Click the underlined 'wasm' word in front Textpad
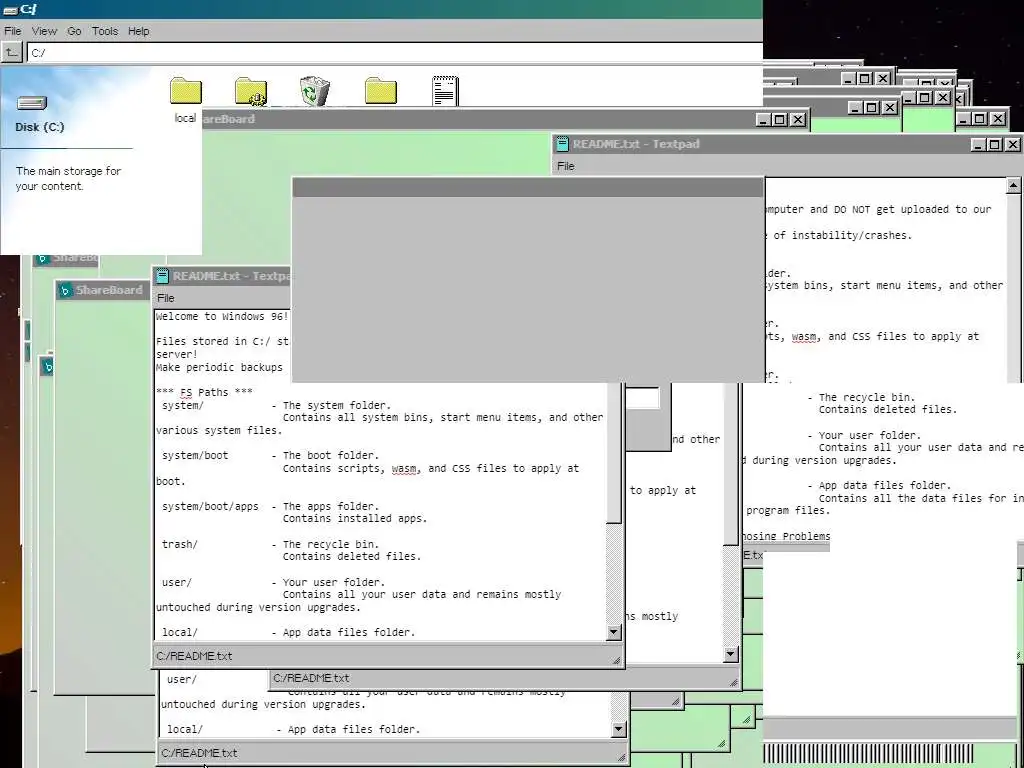This screenshot has height=768, width=1024. click(x=405, y=468)
